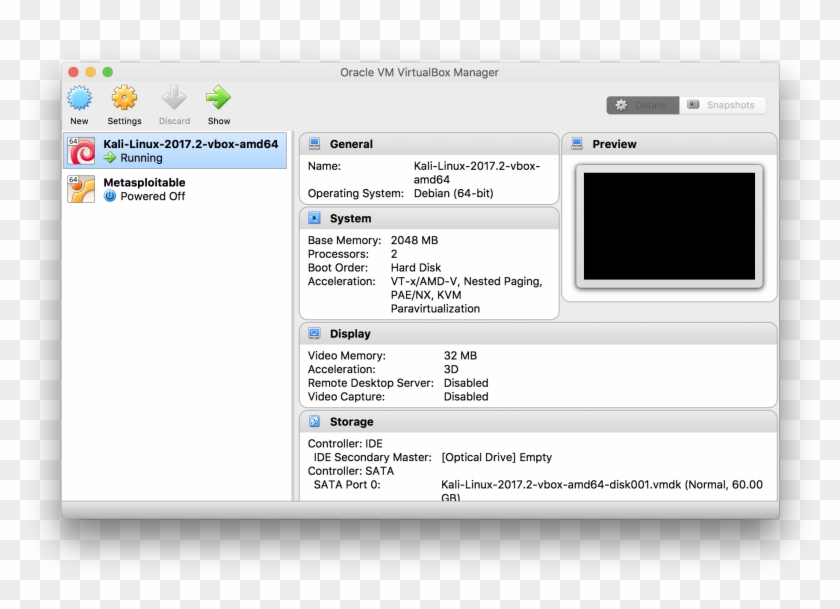The height and width of the screenshot is (609, 840).
Task: Click the Preview section header
Action: coord(670,144)
